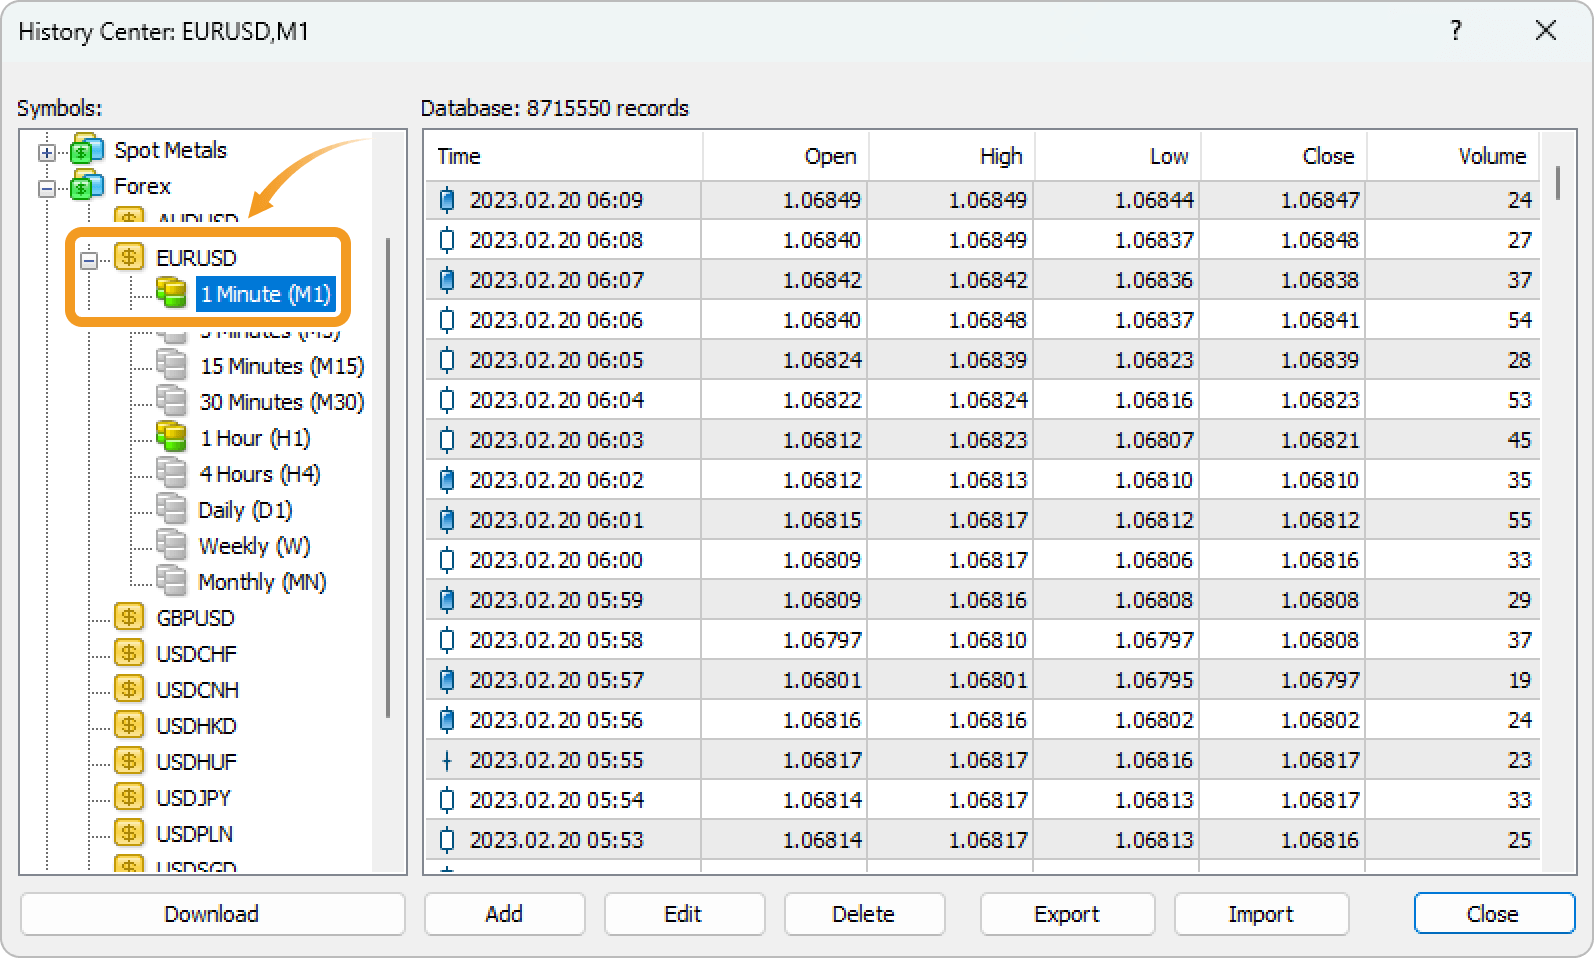Click the USDJPY symbol icon
Screen dimensions: 1594x958
(129, 797)
